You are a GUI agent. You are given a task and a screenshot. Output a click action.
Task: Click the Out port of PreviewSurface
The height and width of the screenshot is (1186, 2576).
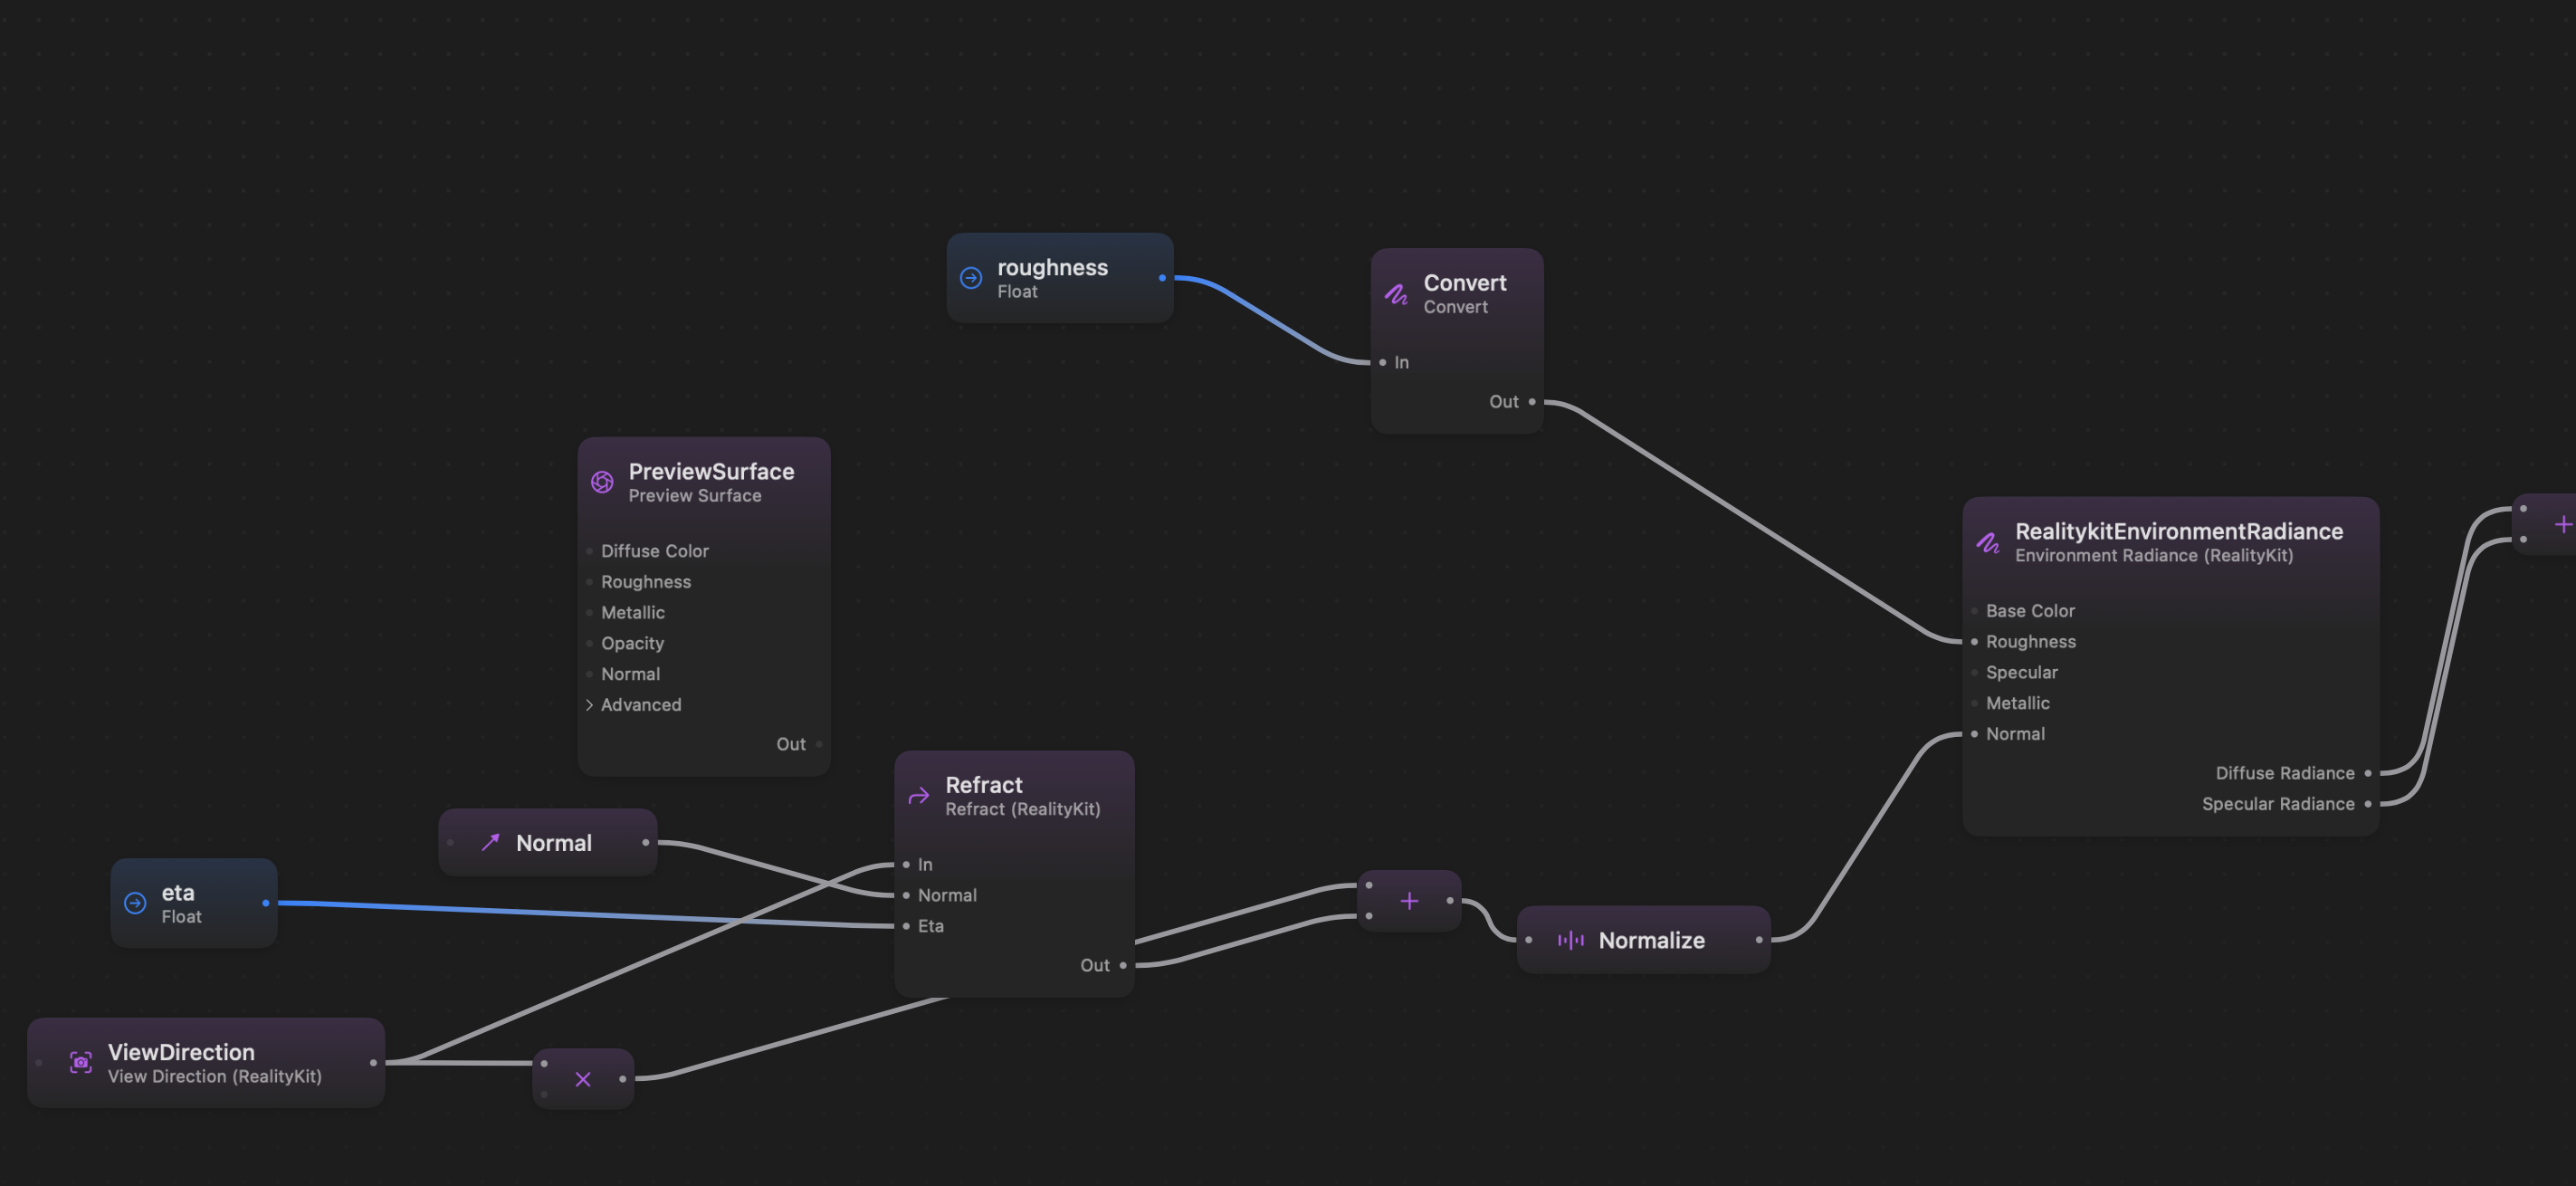point(820,743)
